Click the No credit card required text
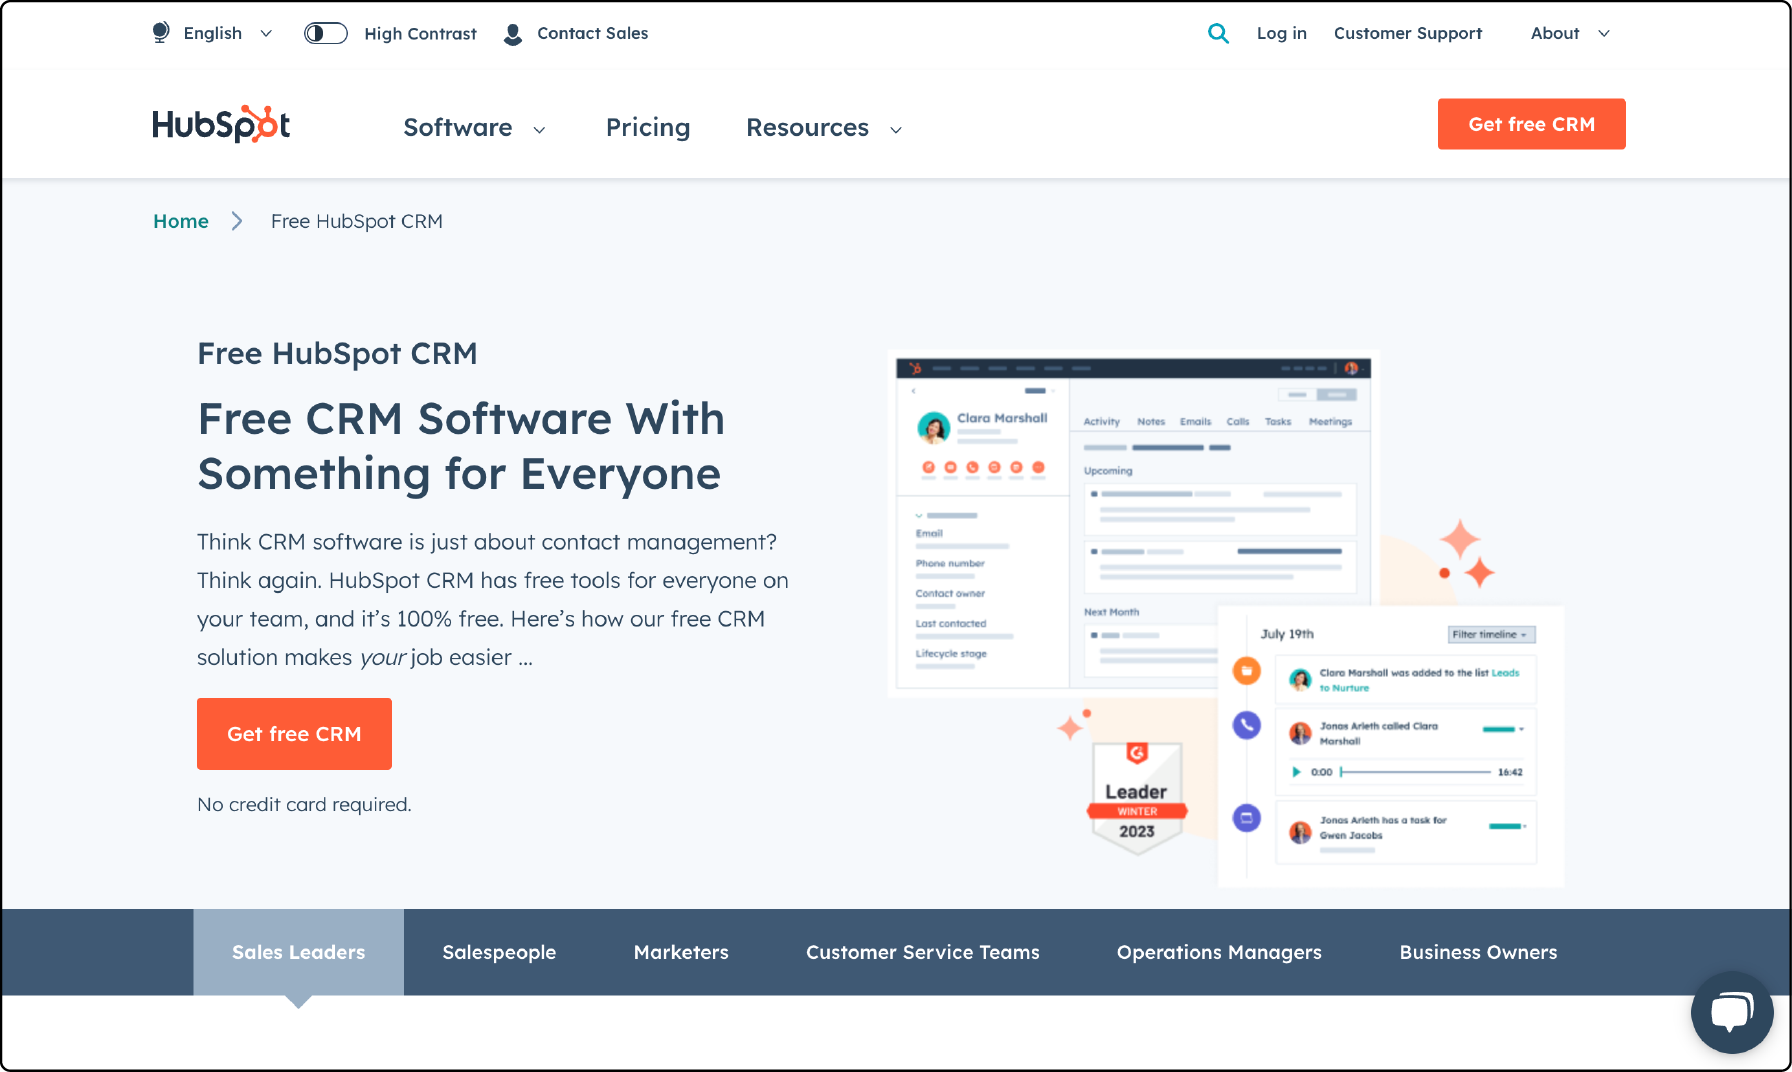This screenshot has width=1792, height=1072. coord(304,804)
